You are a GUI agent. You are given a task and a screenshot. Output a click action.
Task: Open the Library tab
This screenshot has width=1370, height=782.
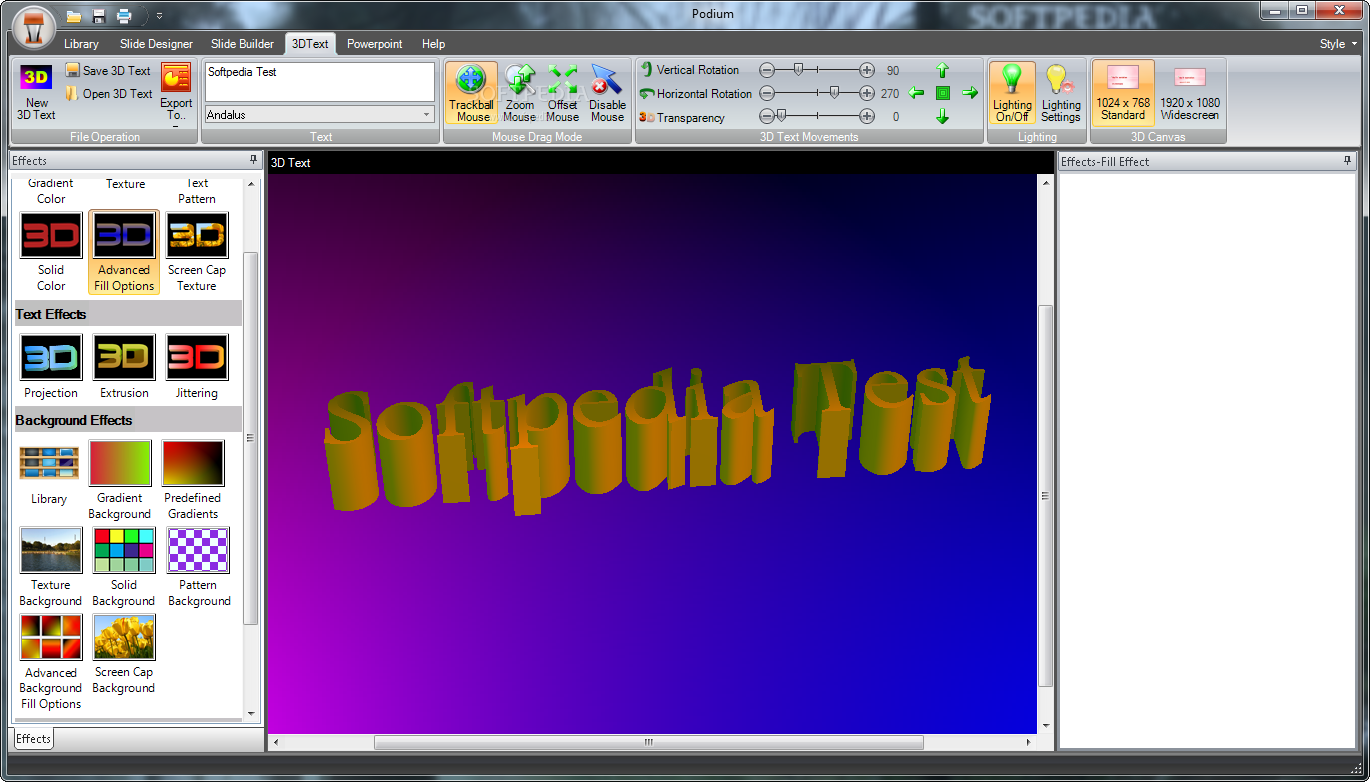(81, 44)
